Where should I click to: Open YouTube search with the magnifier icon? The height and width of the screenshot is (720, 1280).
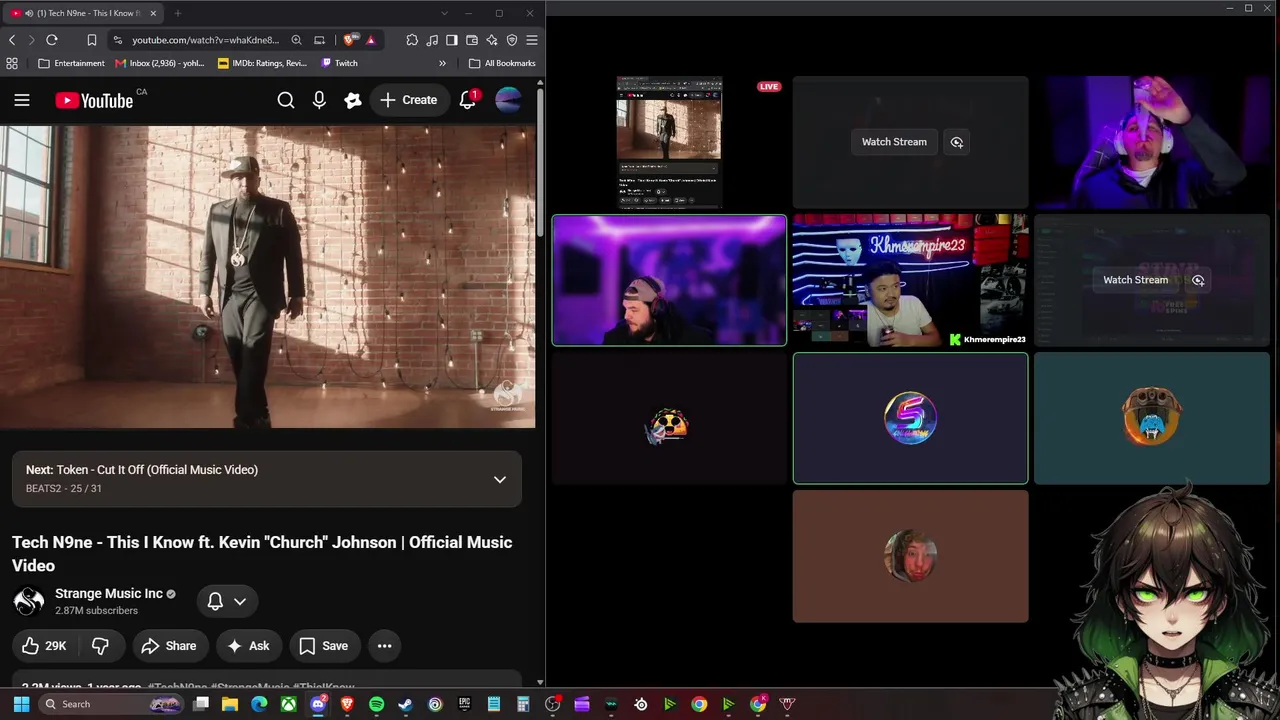[286, 100]
